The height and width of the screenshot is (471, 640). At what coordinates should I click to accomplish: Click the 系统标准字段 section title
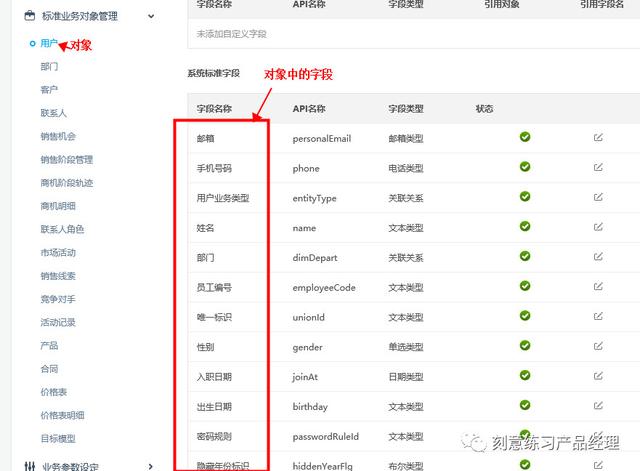tap(213, 73)
